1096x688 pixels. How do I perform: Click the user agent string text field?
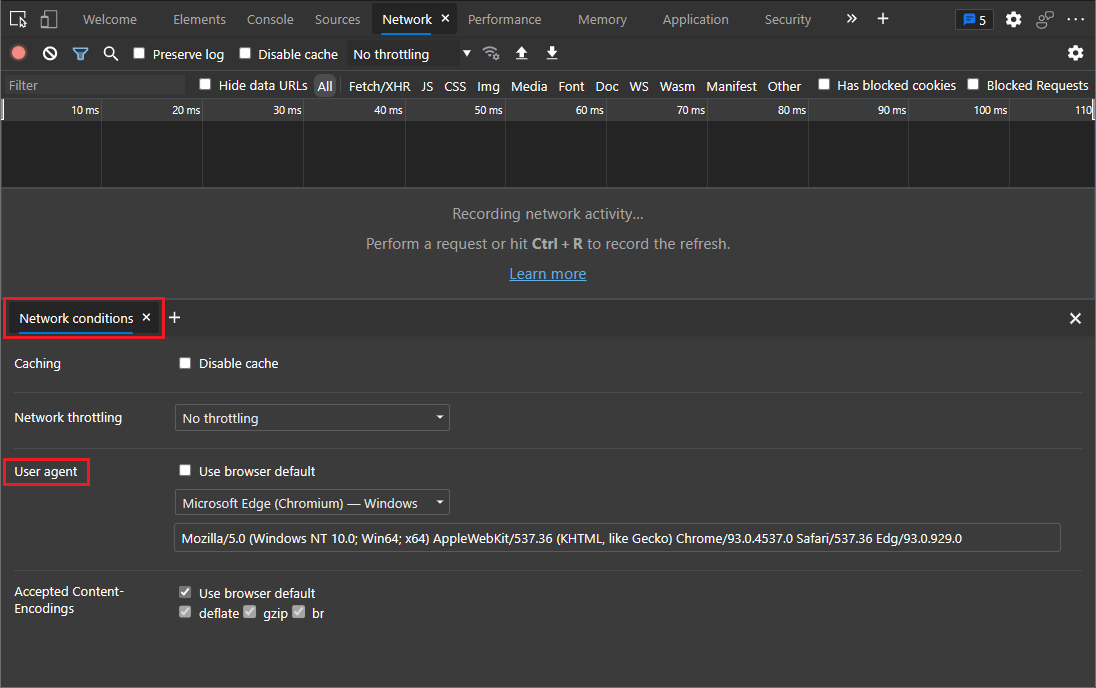(617, 538)
